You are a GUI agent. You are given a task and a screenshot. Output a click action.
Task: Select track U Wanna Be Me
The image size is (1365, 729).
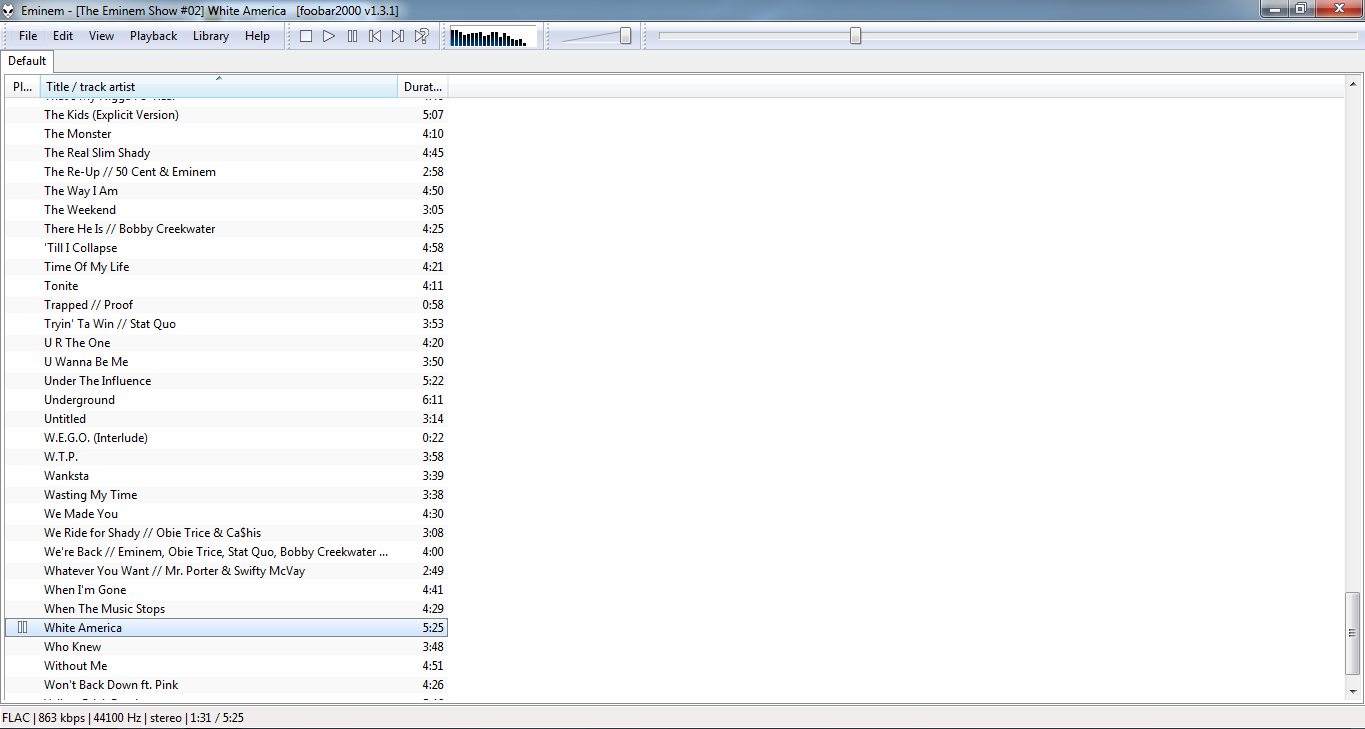point(226,362)
